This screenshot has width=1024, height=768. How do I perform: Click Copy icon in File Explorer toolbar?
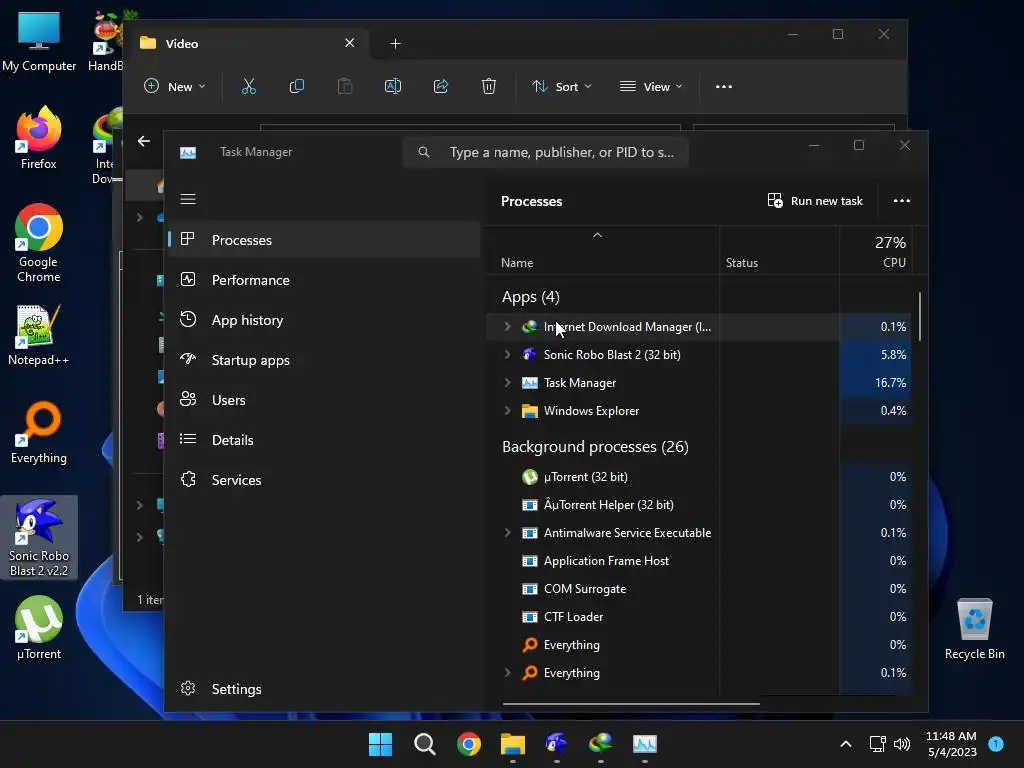point(296,86)
